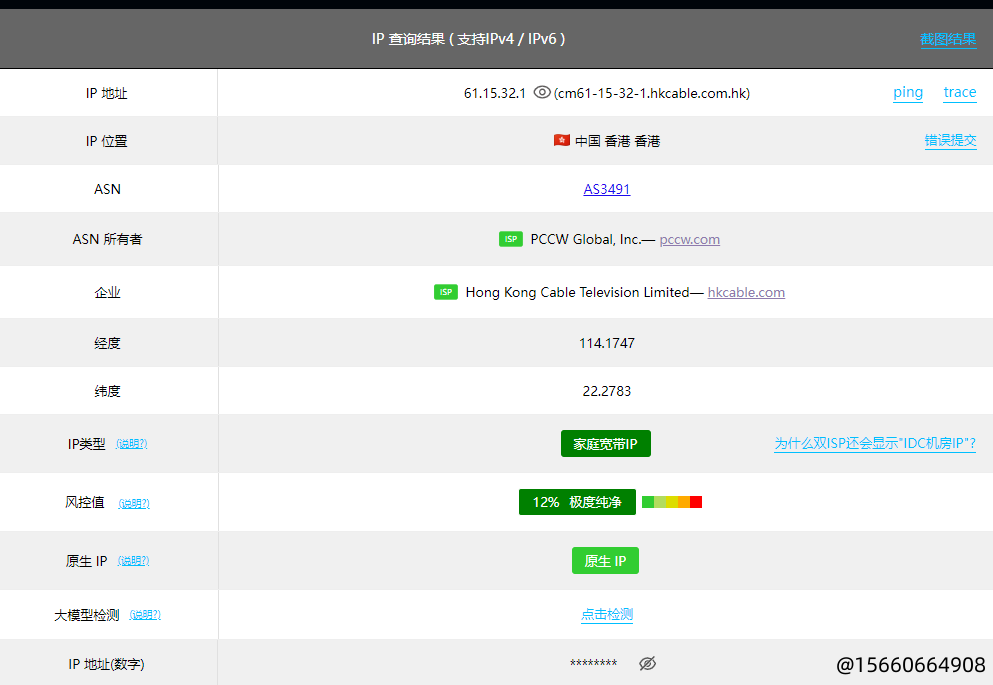The height and width of the screenshot is (685, 993).
Task: Click the 风控值 row label
Action: pos(85,503)
